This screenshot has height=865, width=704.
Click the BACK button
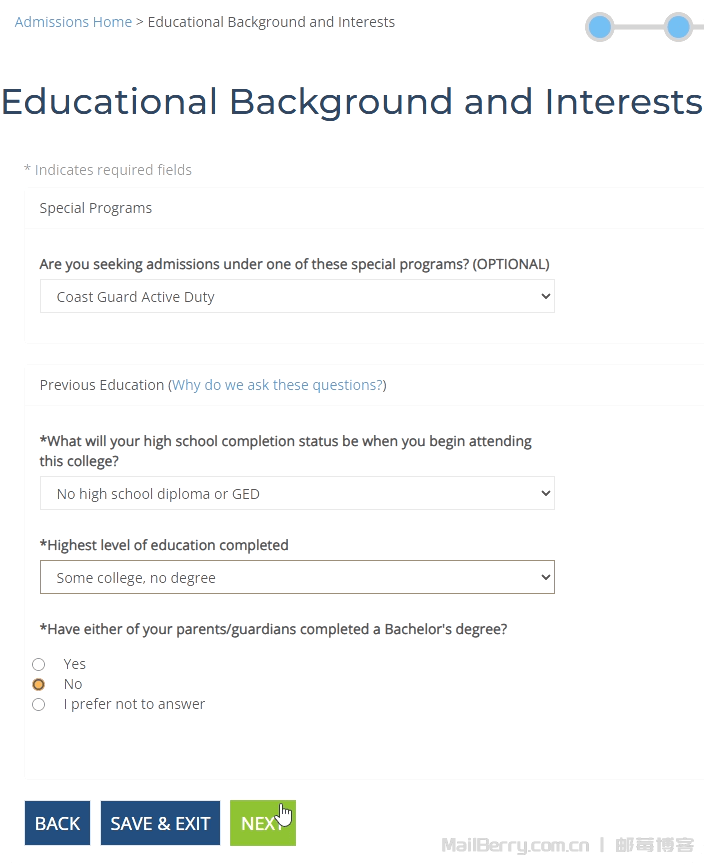tap(57, 823)
